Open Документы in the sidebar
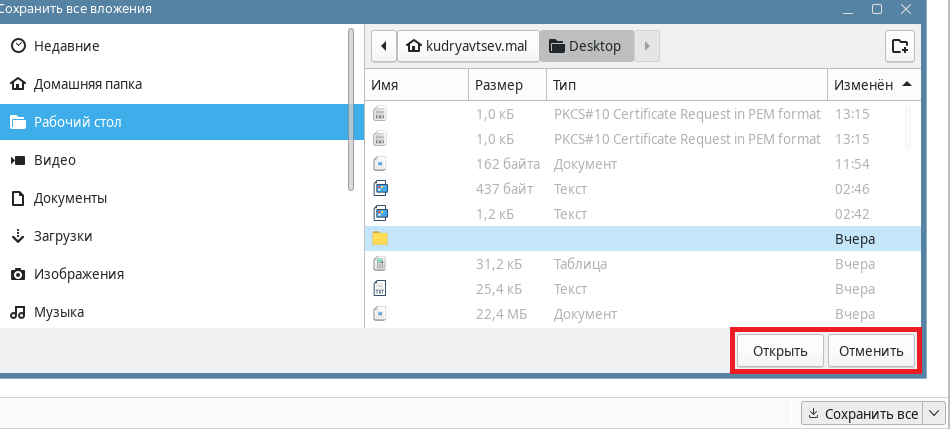 tap(70, 198)
